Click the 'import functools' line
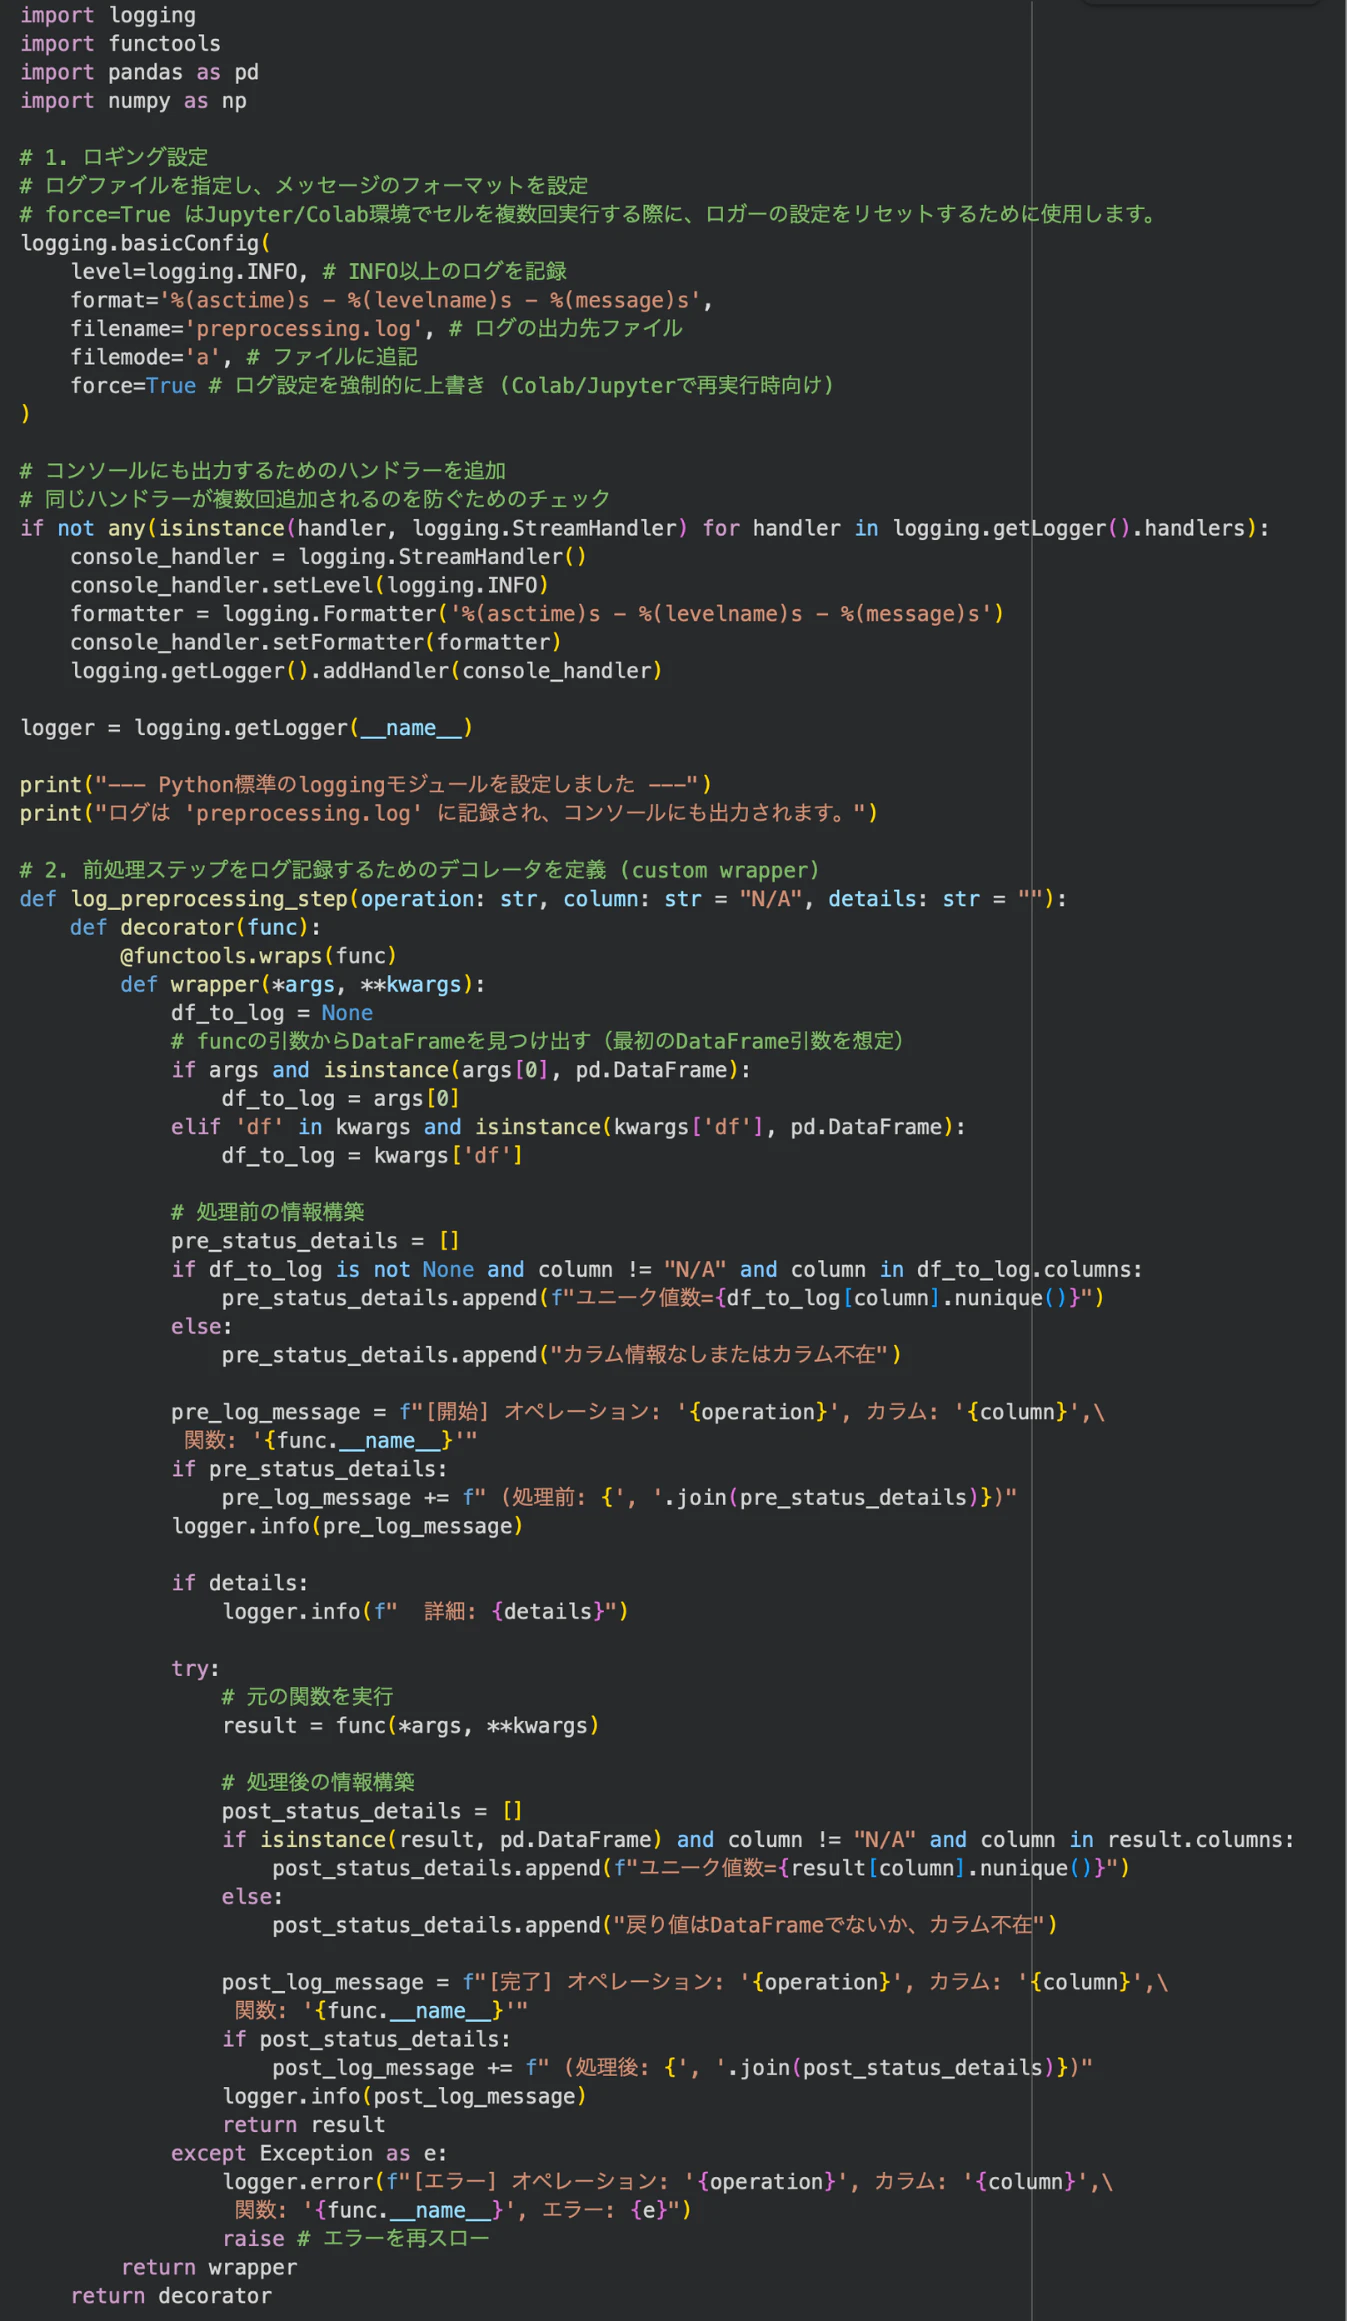The width and height of the screenshot is (1347, 2321). tap(120, 44)
